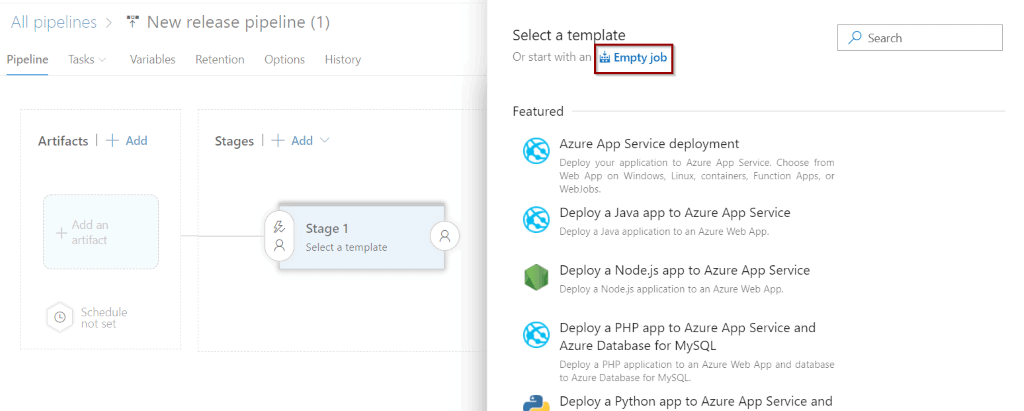Screen dimensions: 1024x411
Task: Click the Azure App Service deployment icon
Action: tap(536, 151)
